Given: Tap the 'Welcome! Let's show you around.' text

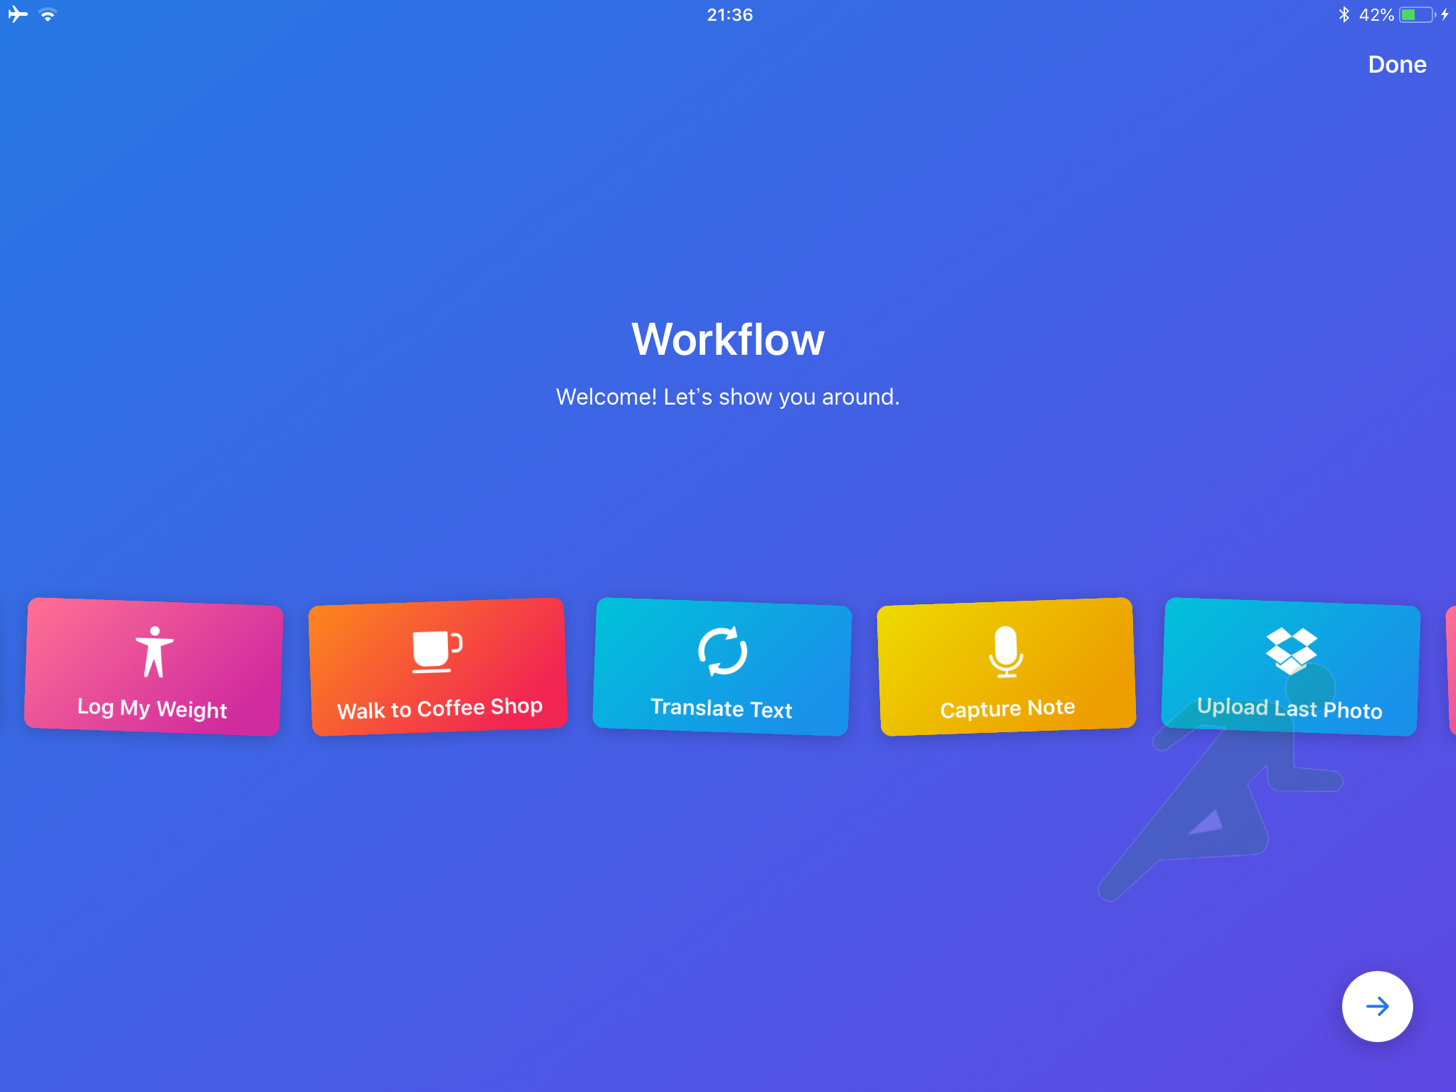Looking at the screenshot, I should pyautogui.click(x=728, y=397).
